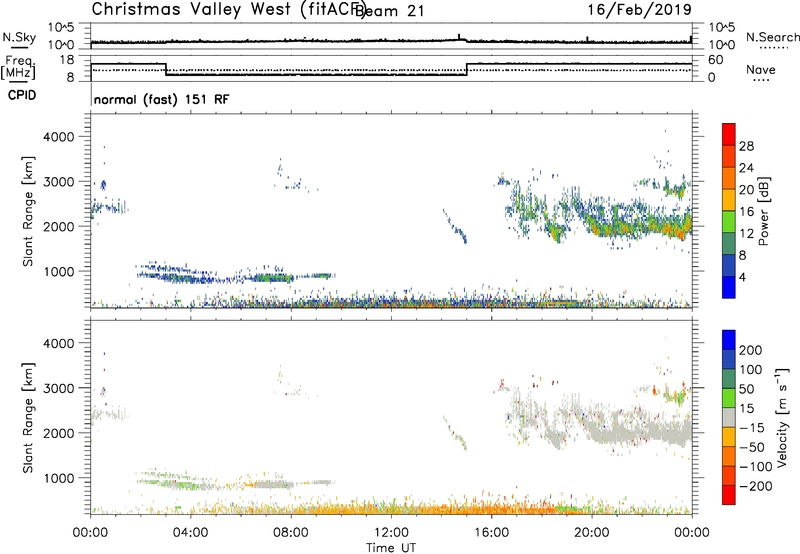
Task: Click the "50" label on the velocity colorbar
Action: (747, 389)
